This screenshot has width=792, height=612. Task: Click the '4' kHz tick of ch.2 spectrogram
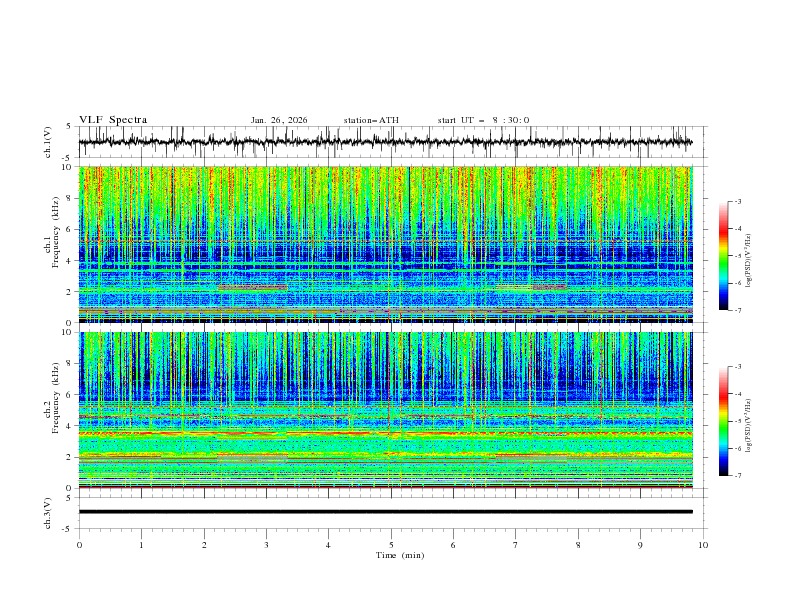pyautogui.click(x=69, y=426)
